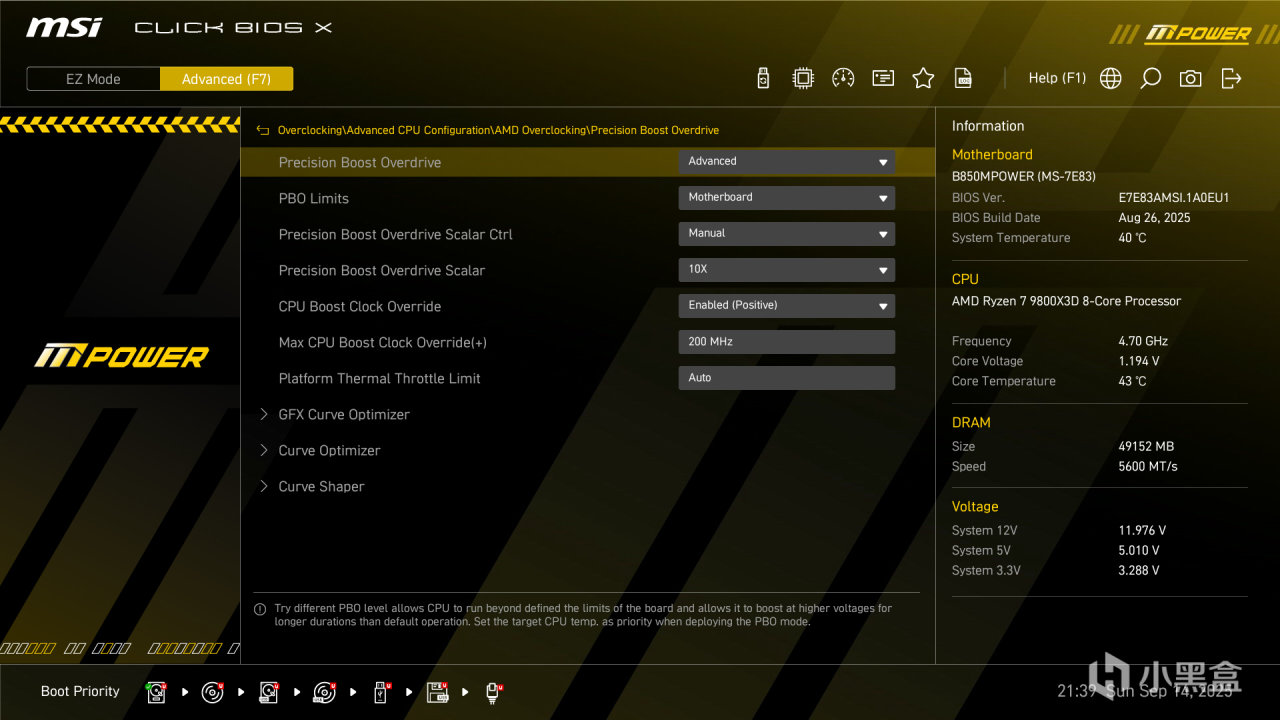Click the breadcrumb path ending in Precision Boost Overdrive
1280x720 pixels.
498,130
